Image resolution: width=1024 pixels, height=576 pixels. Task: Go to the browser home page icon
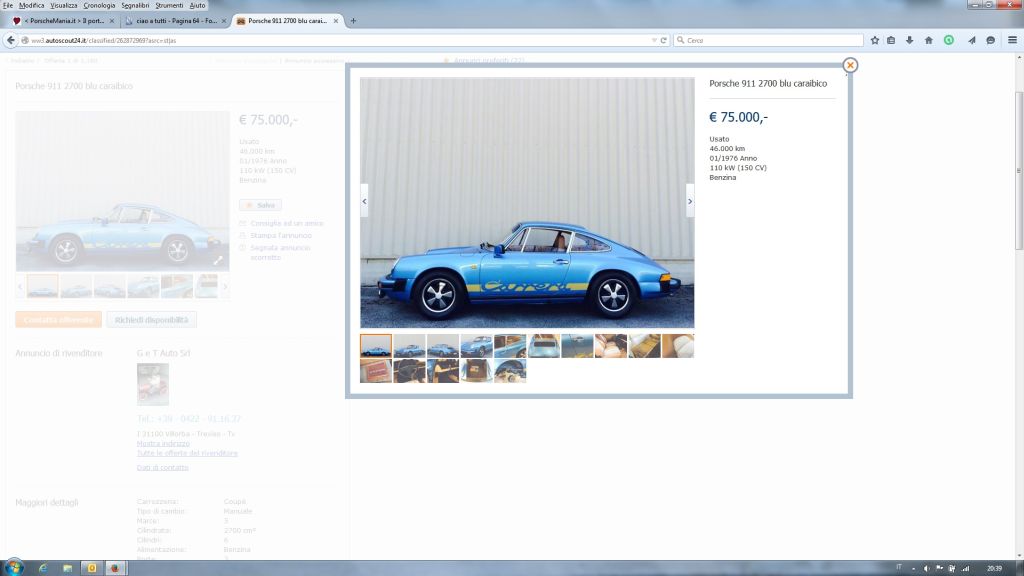click(929, 40)
